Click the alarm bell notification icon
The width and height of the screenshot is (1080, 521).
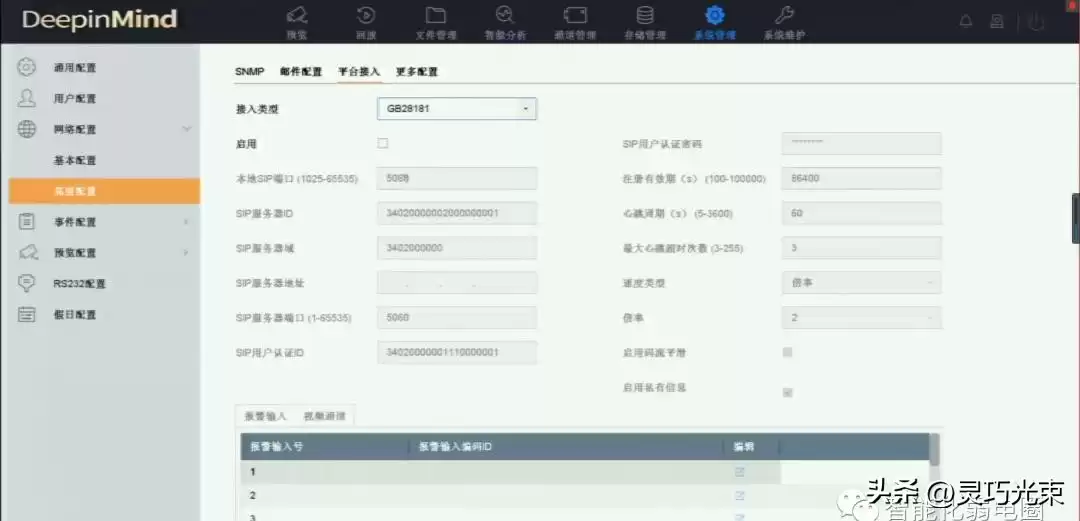click(966, 21)
